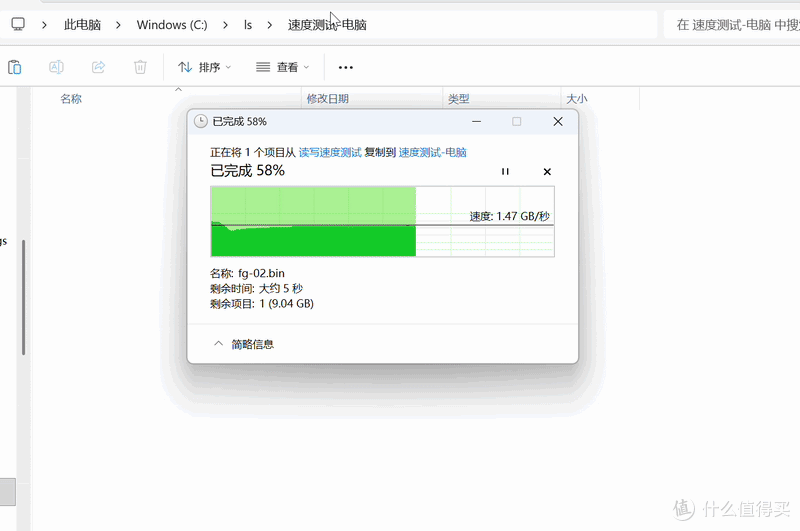Screen dimensions: 800x531
Task: Click the rename icon in toolbar
Action: 56,67
